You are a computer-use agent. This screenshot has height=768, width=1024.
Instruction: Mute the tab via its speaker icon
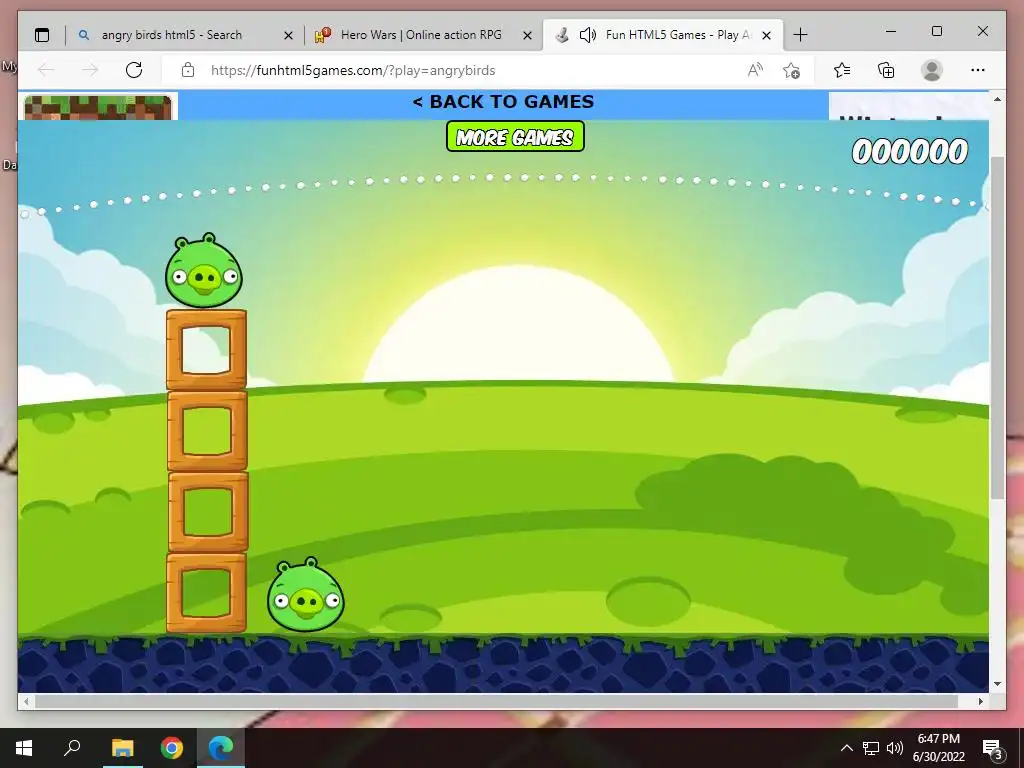(588, 35)
